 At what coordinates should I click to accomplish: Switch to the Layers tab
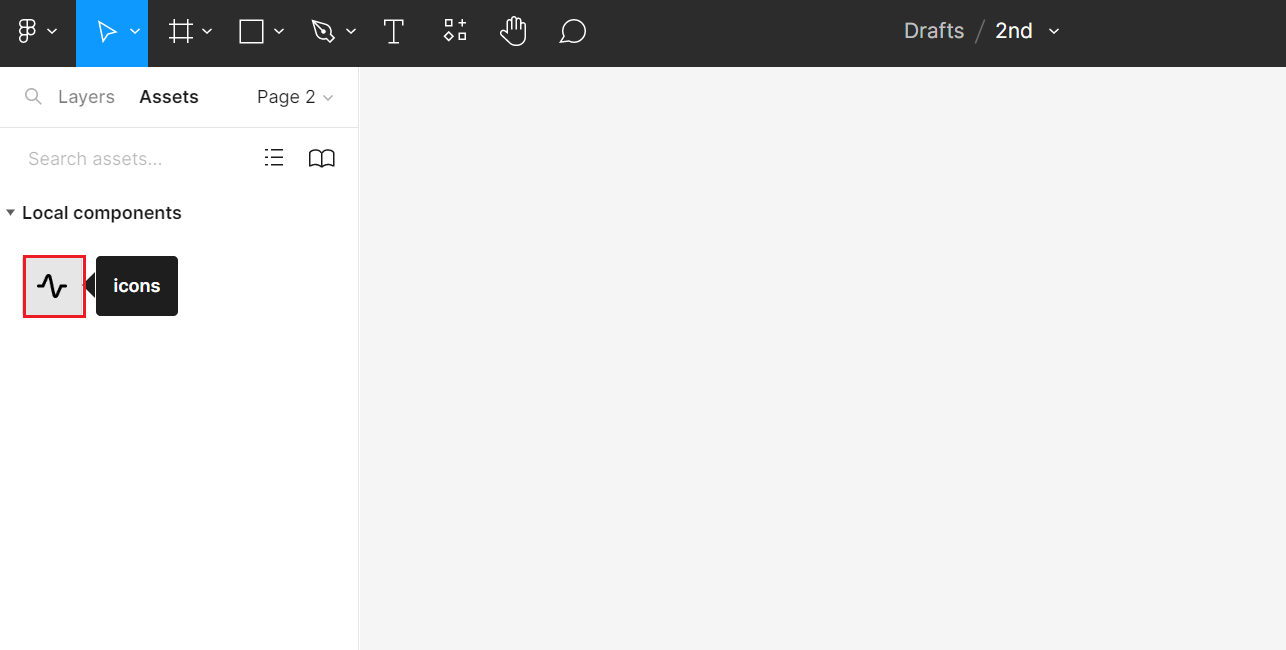[86, 97]
